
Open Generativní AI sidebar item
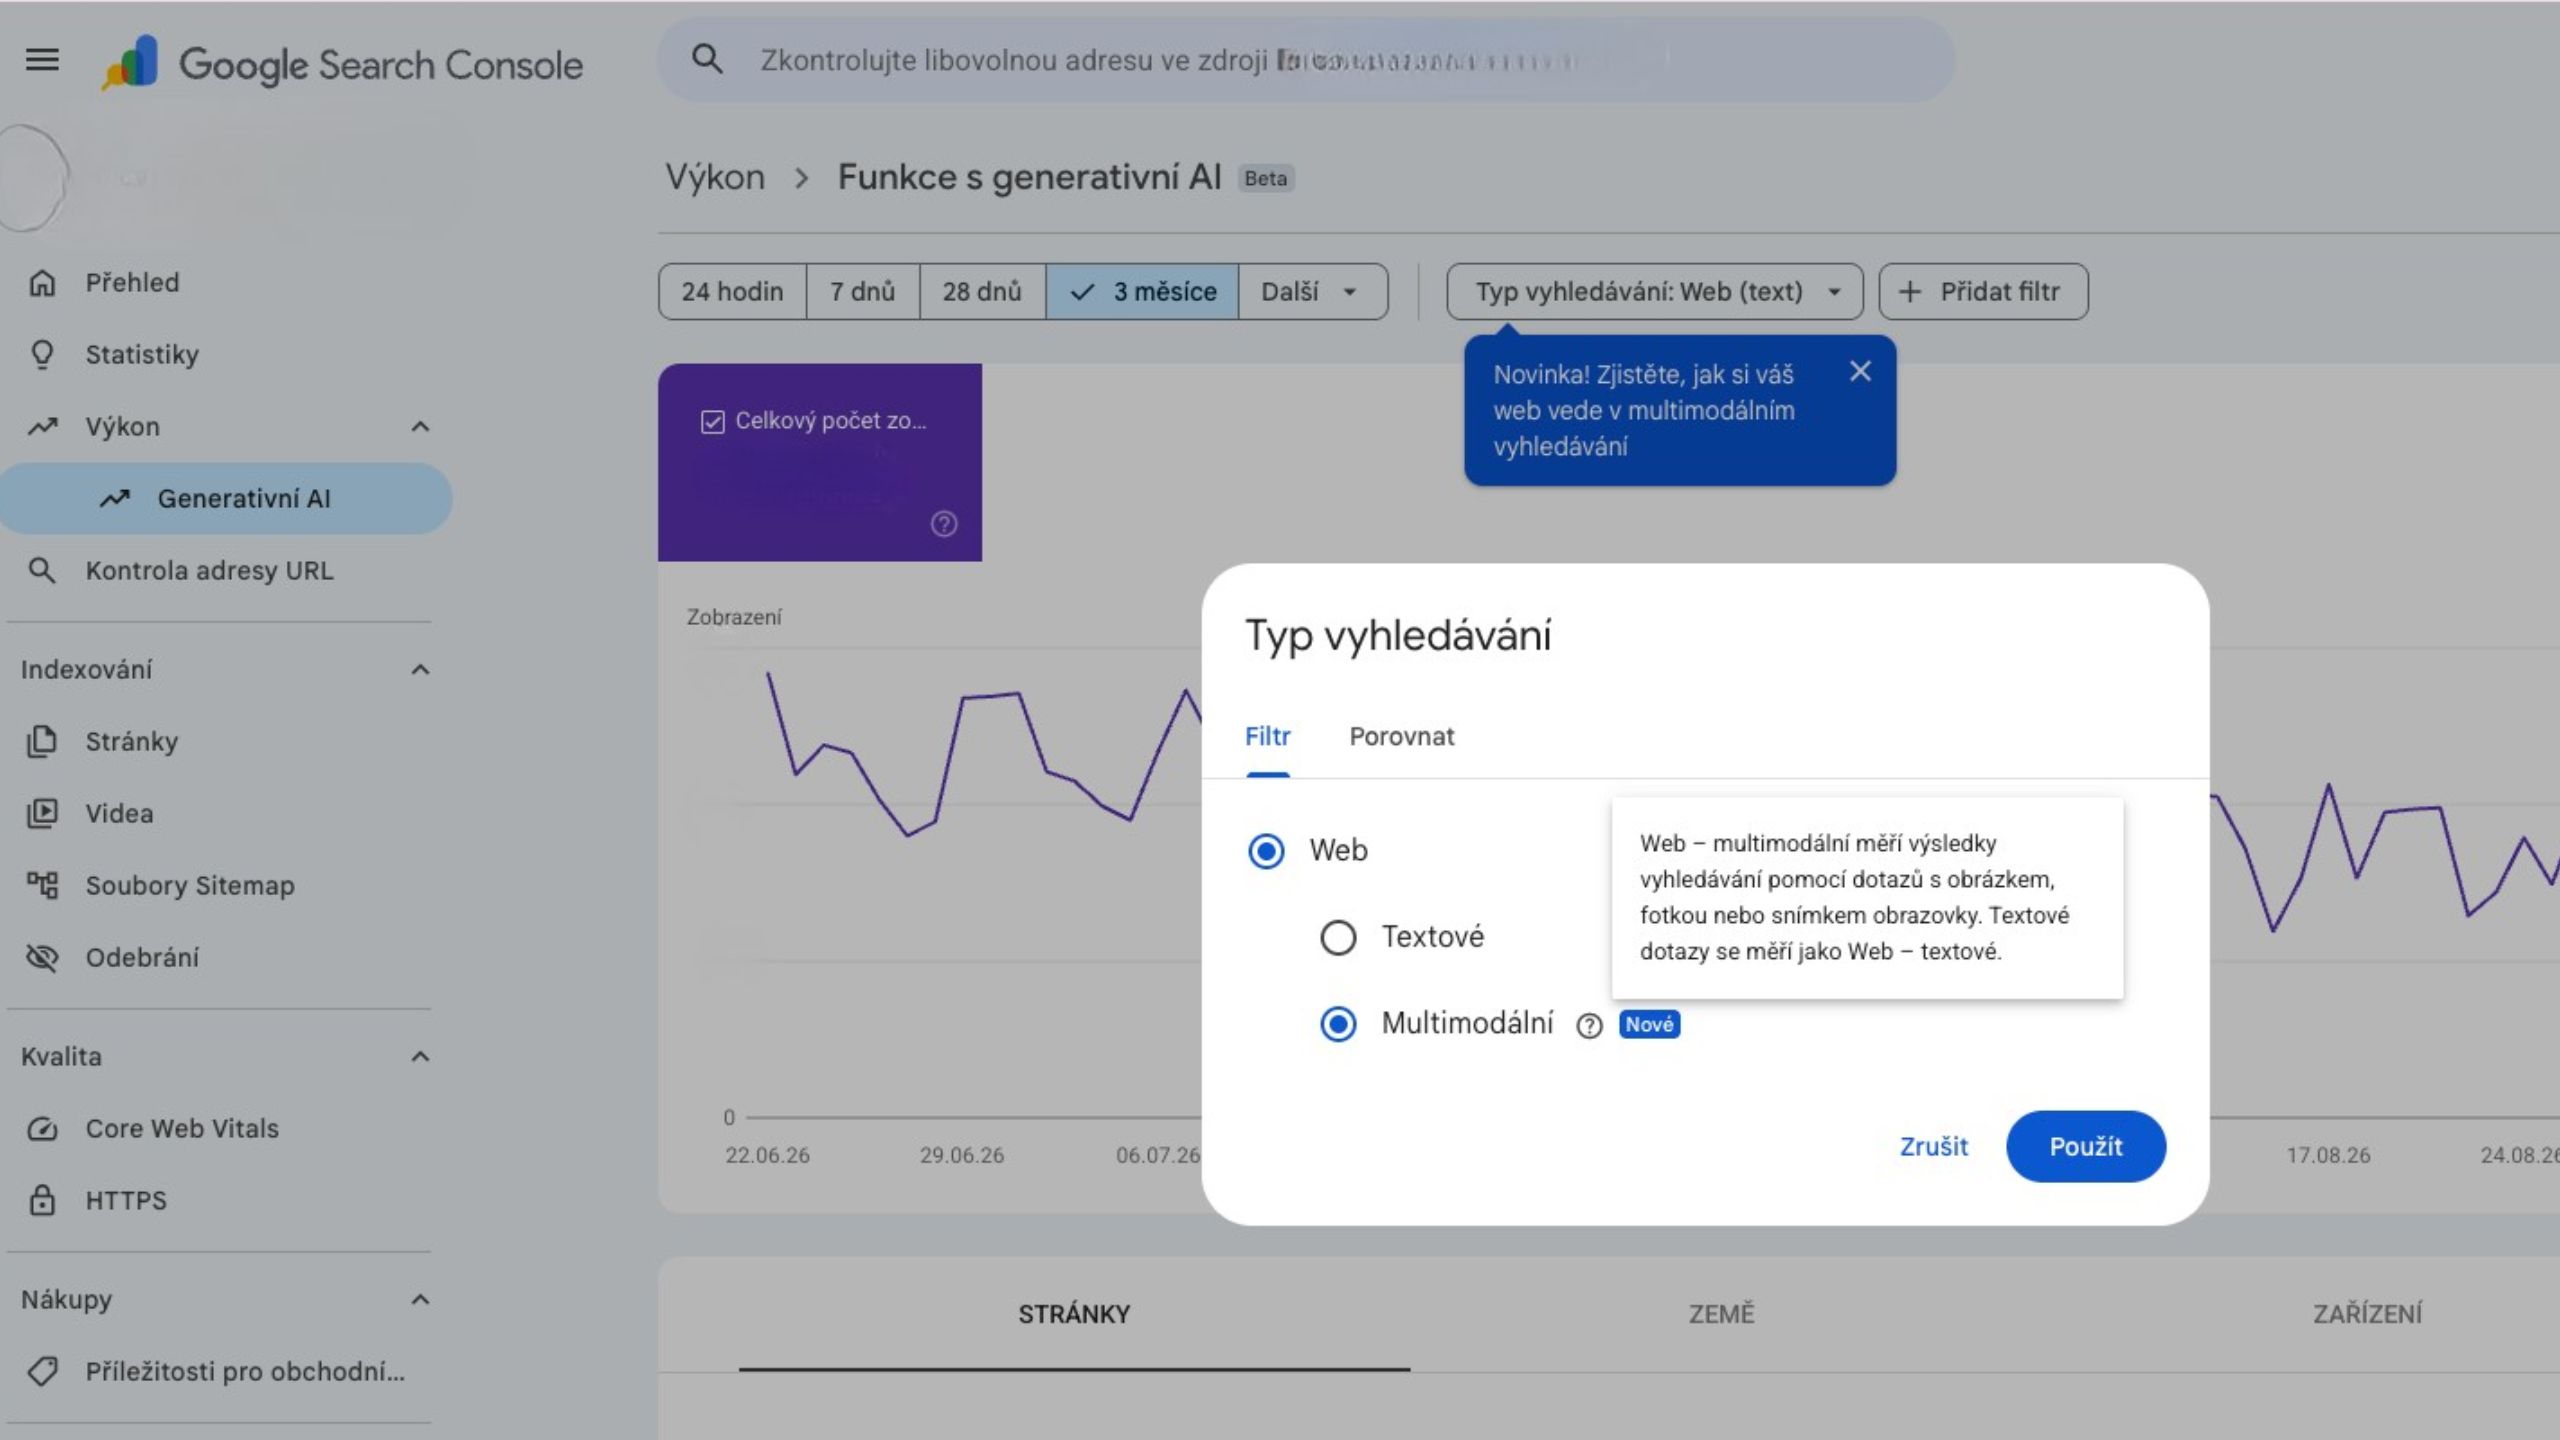(x=226, y=499)
